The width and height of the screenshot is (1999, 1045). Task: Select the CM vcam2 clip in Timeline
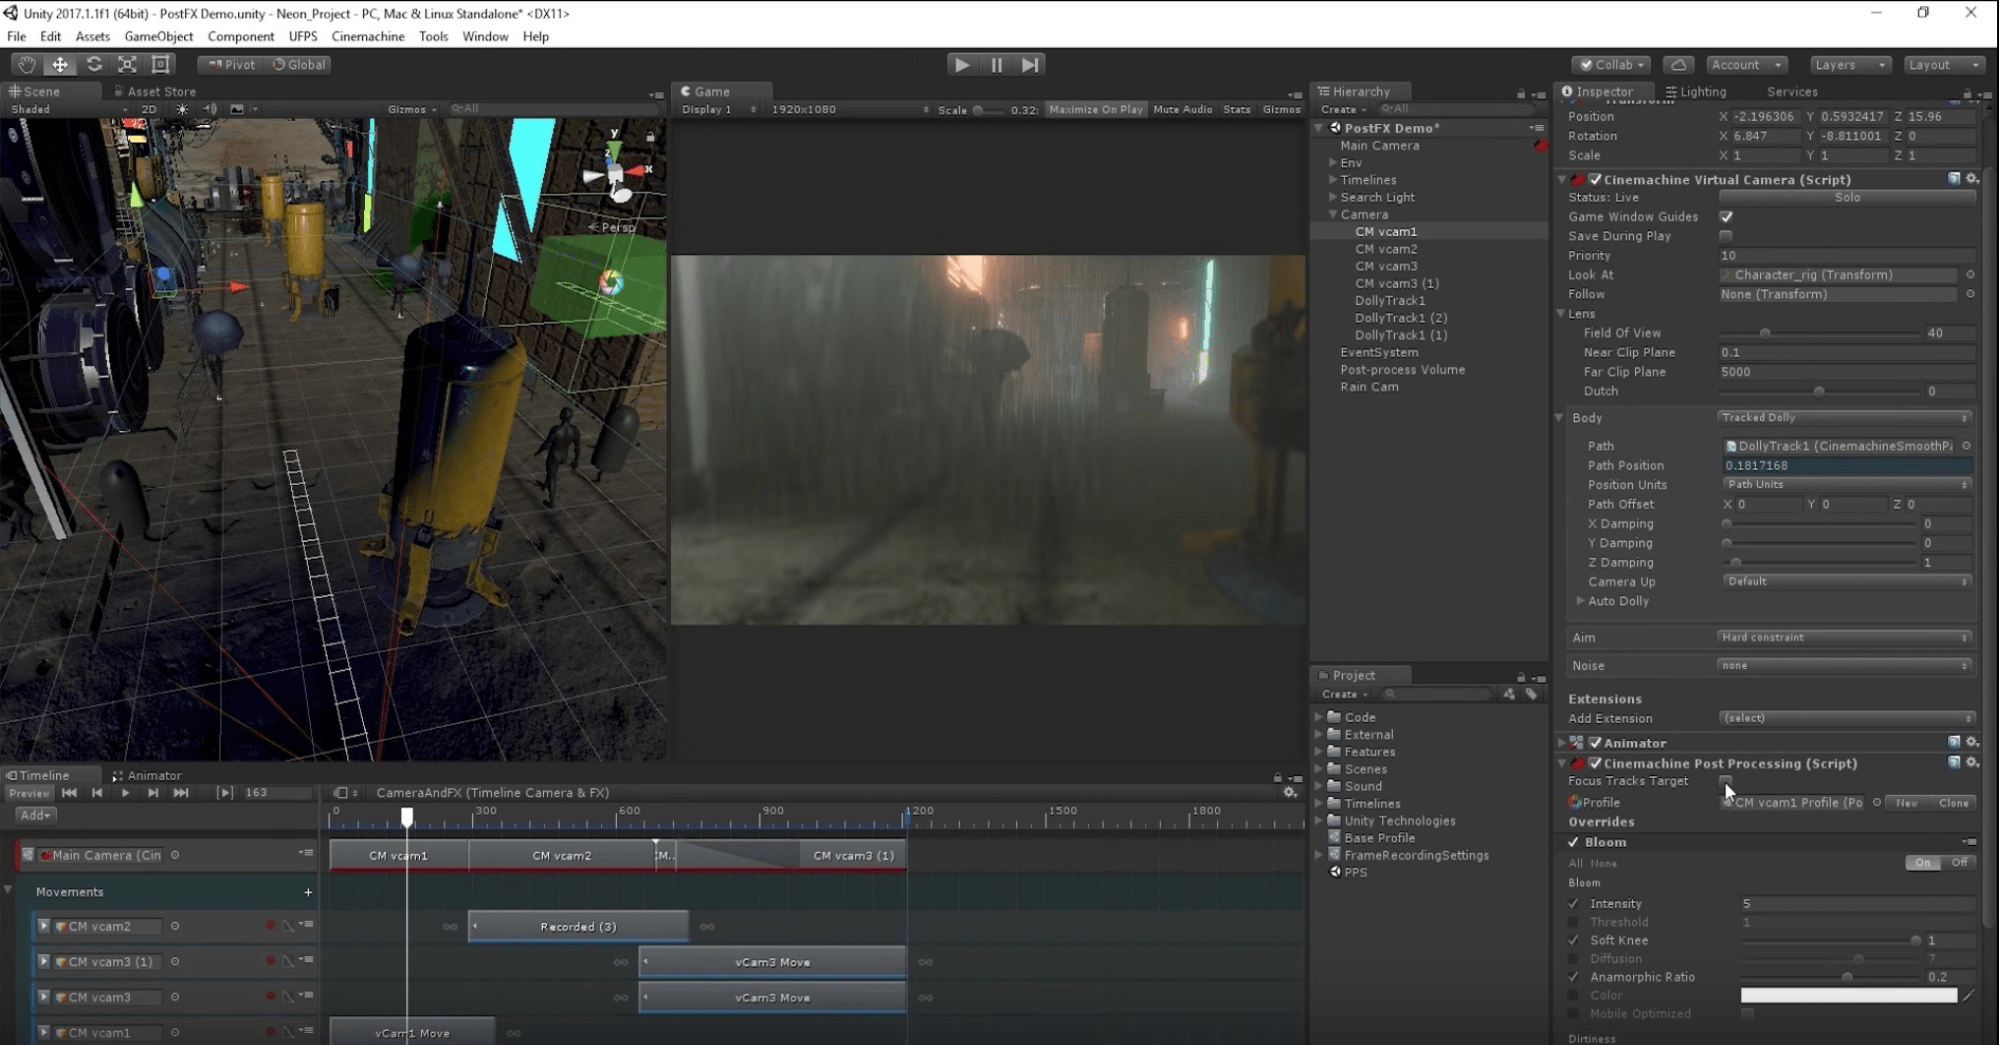click(x=561, y=856)
